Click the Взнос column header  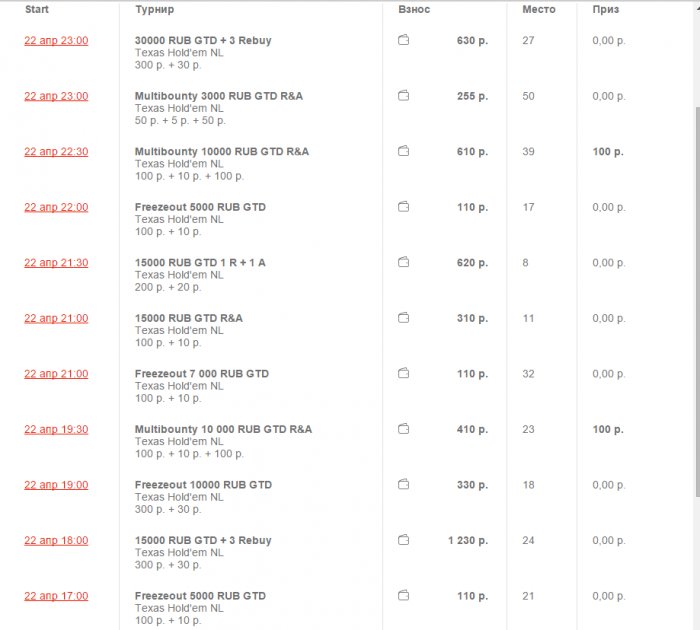414,10
